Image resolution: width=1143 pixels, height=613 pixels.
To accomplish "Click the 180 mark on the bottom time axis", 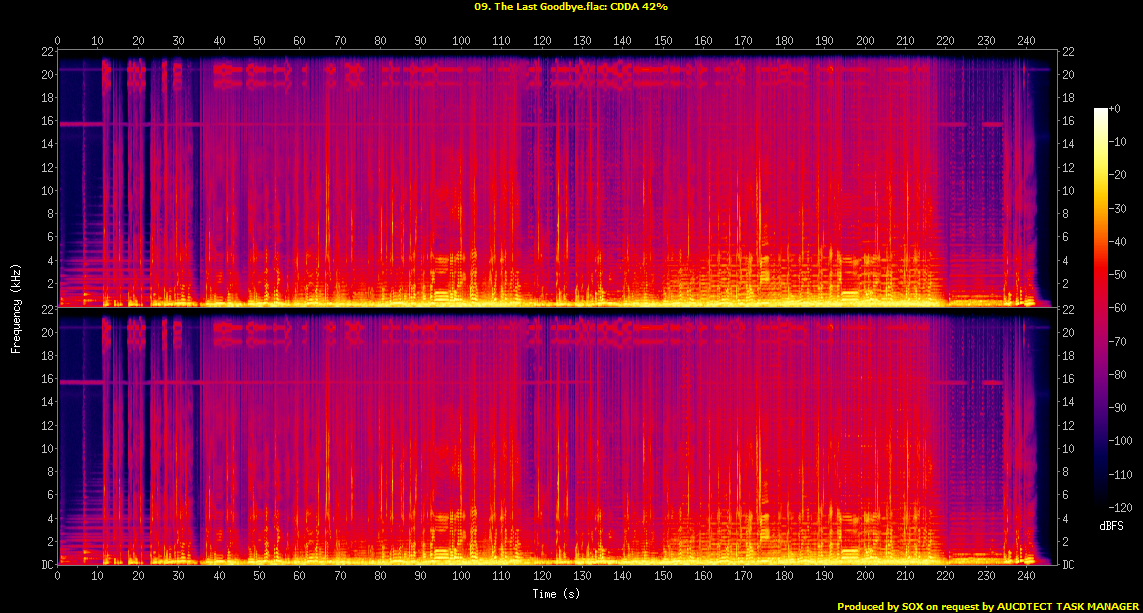I will [x=784, y=577].
